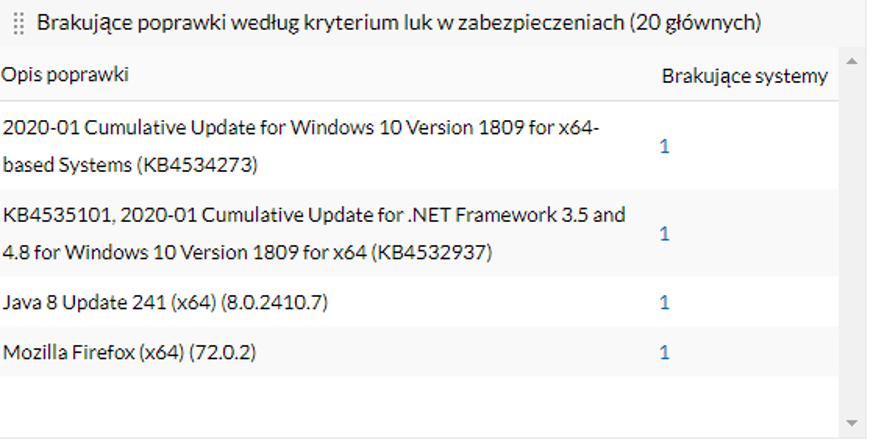Click the empty area below the Firefox row
873x442 pixels.
(x=400, y=405)
